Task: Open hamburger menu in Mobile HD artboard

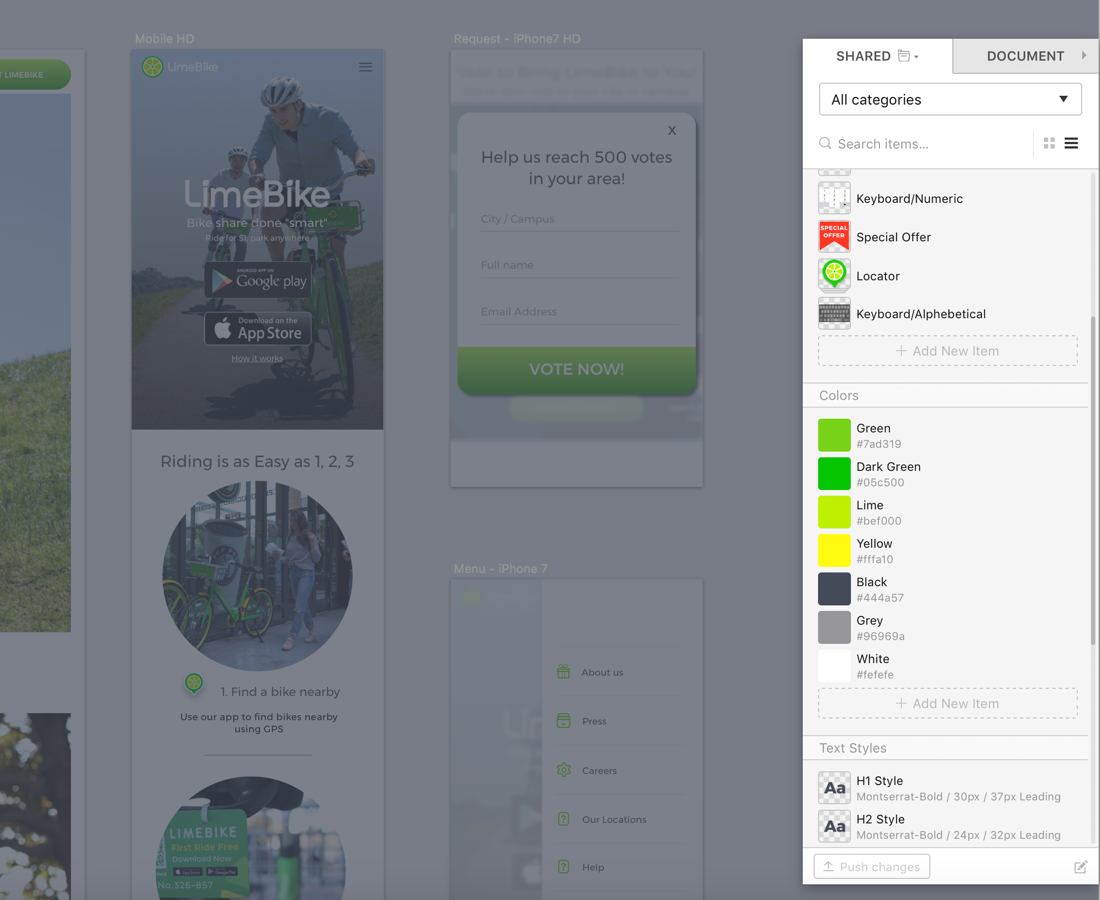Action: 365,67
